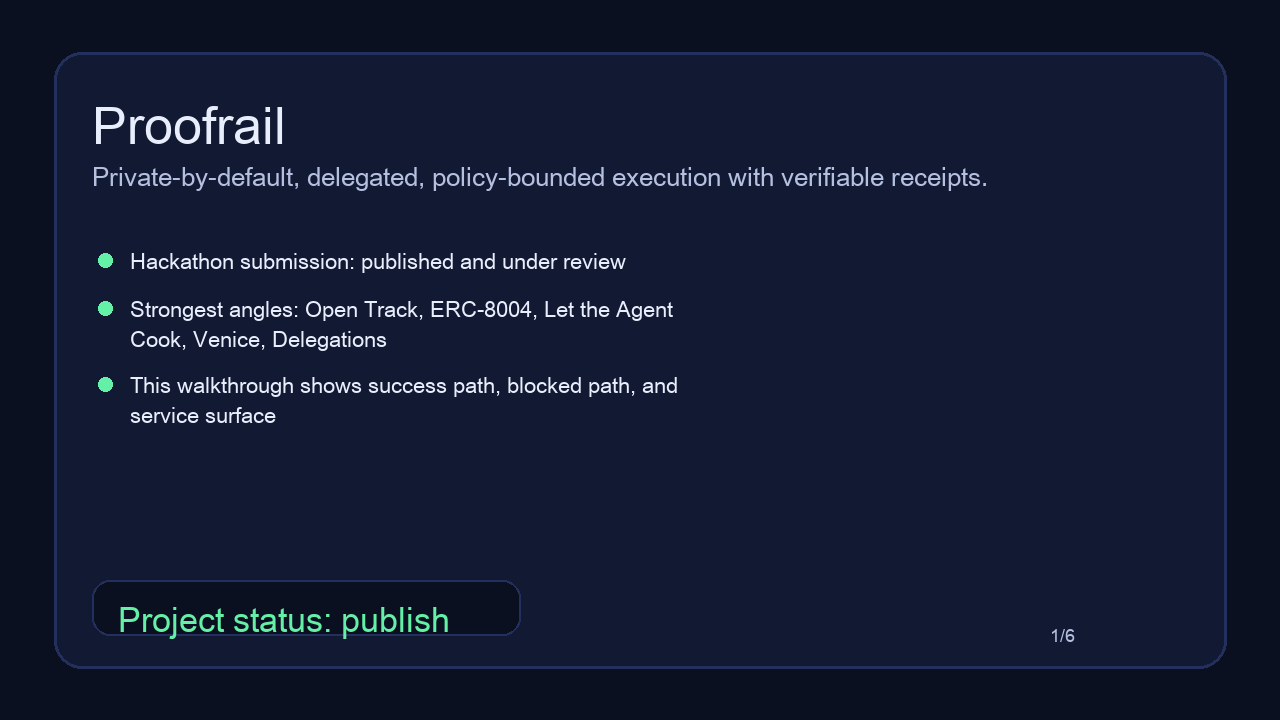
Task: Click the Proofrail title heading
Action: click(188, 127)
